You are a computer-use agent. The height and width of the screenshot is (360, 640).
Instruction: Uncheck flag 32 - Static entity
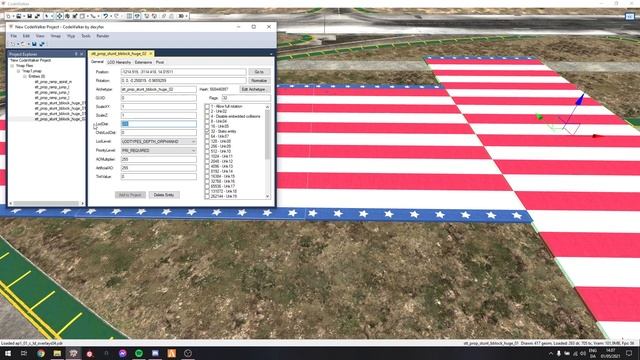[x=207, y=131]
